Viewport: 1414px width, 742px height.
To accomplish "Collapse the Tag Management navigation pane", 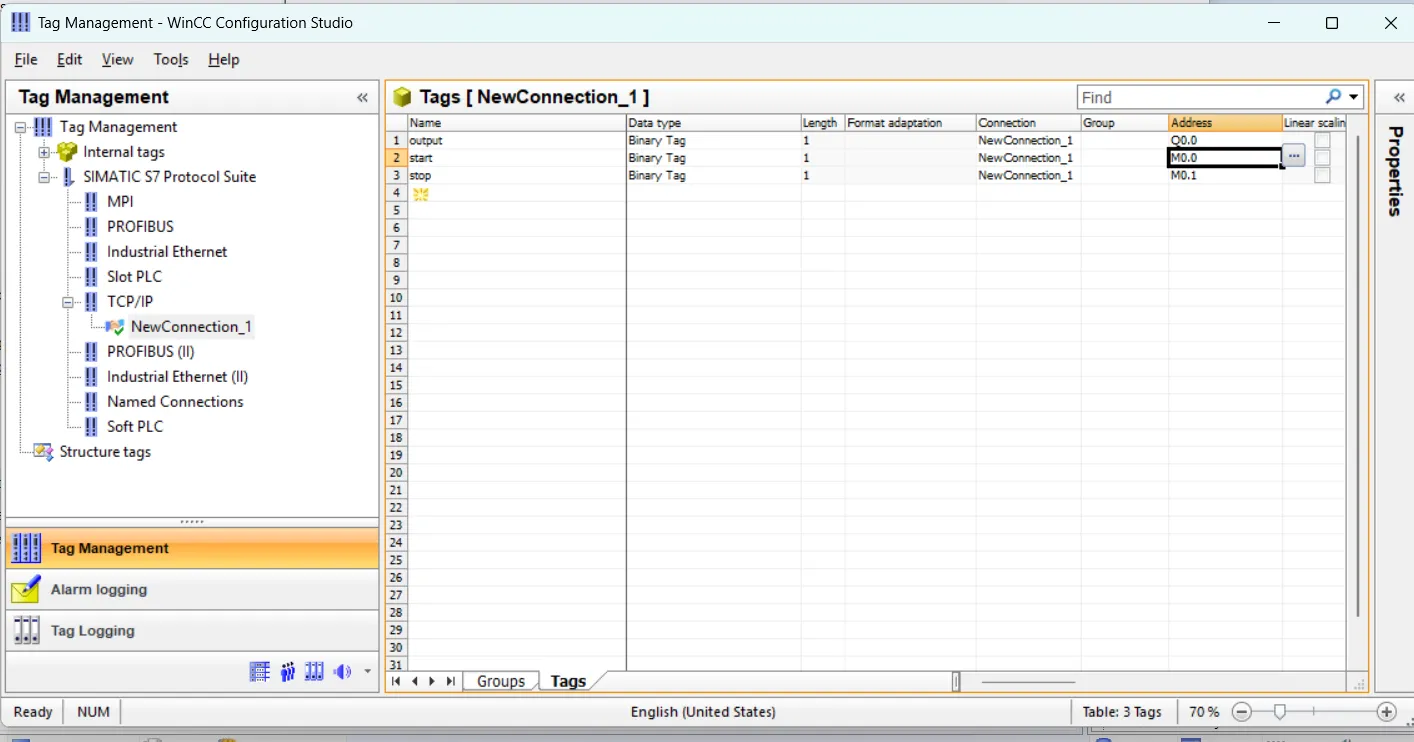I will pos(362,97).
